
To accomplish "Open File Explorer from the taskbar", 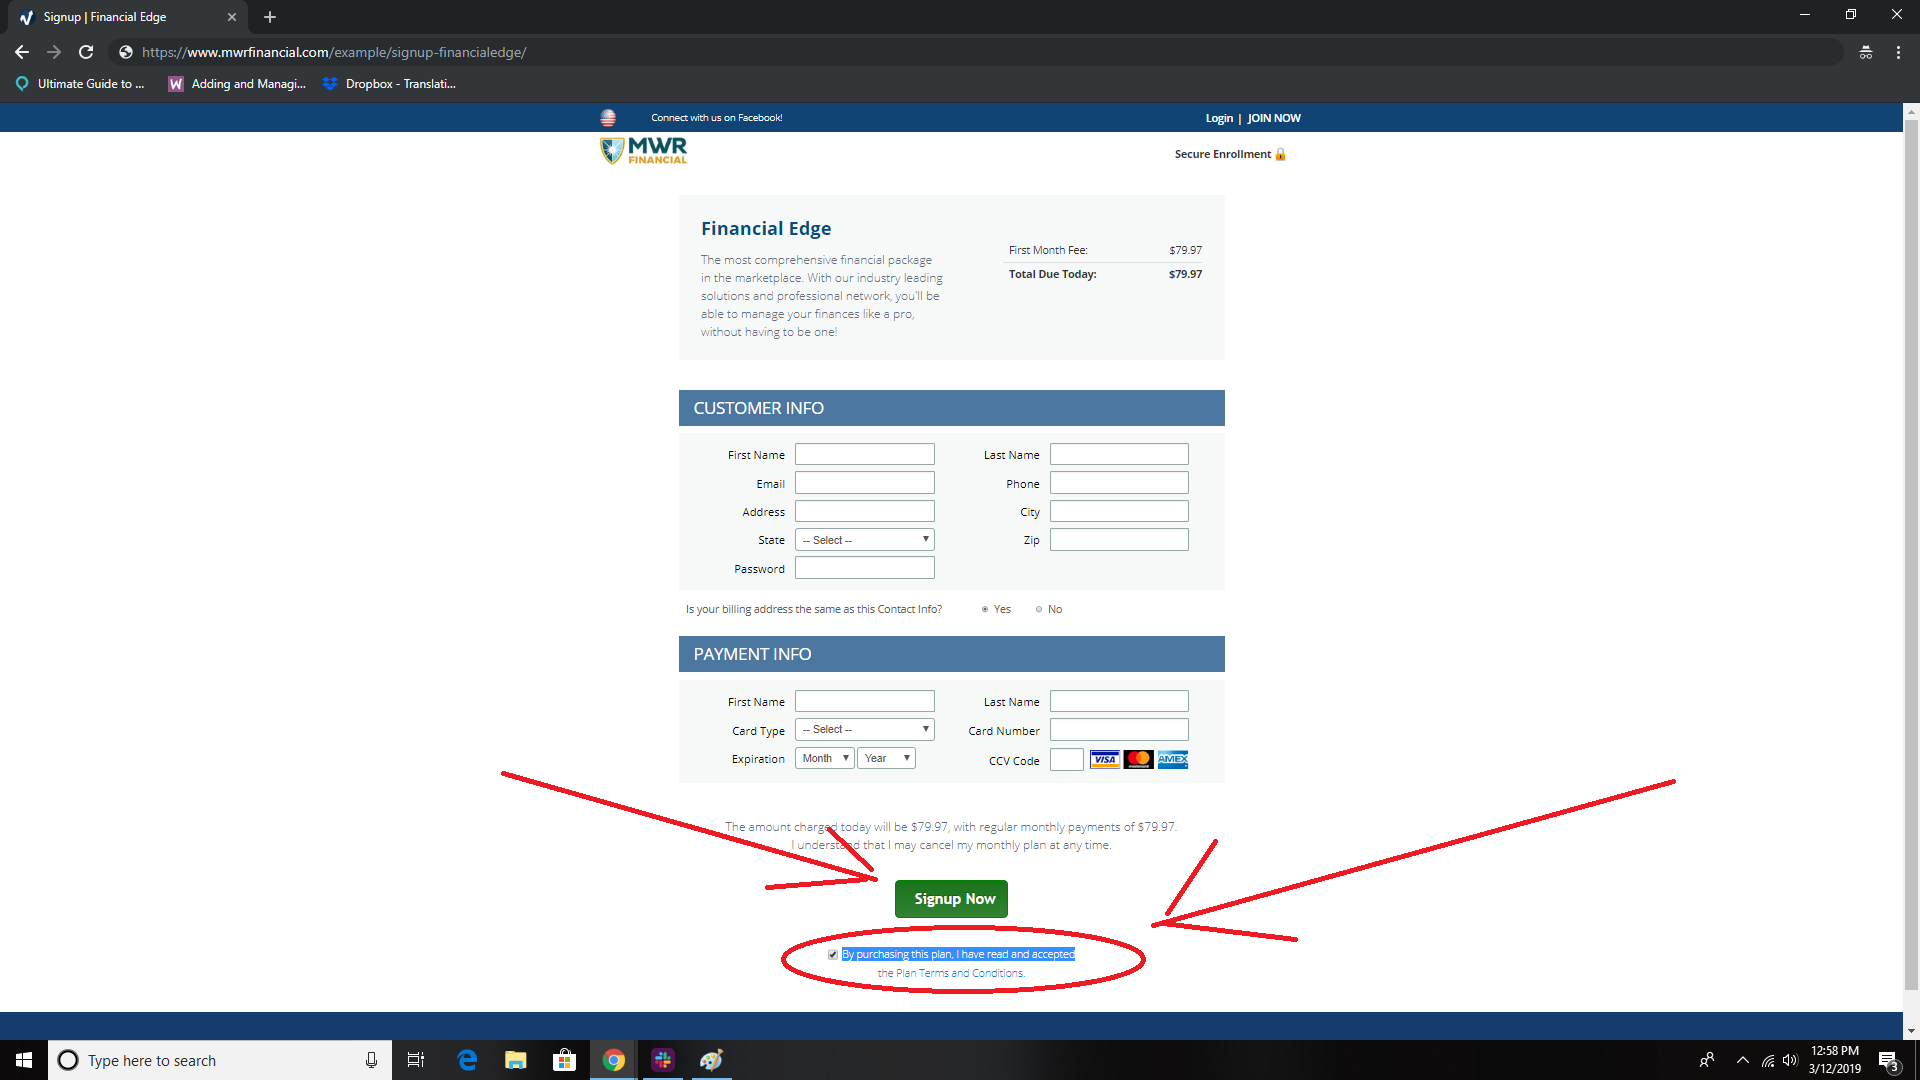I will click(x=515, y=1060).
